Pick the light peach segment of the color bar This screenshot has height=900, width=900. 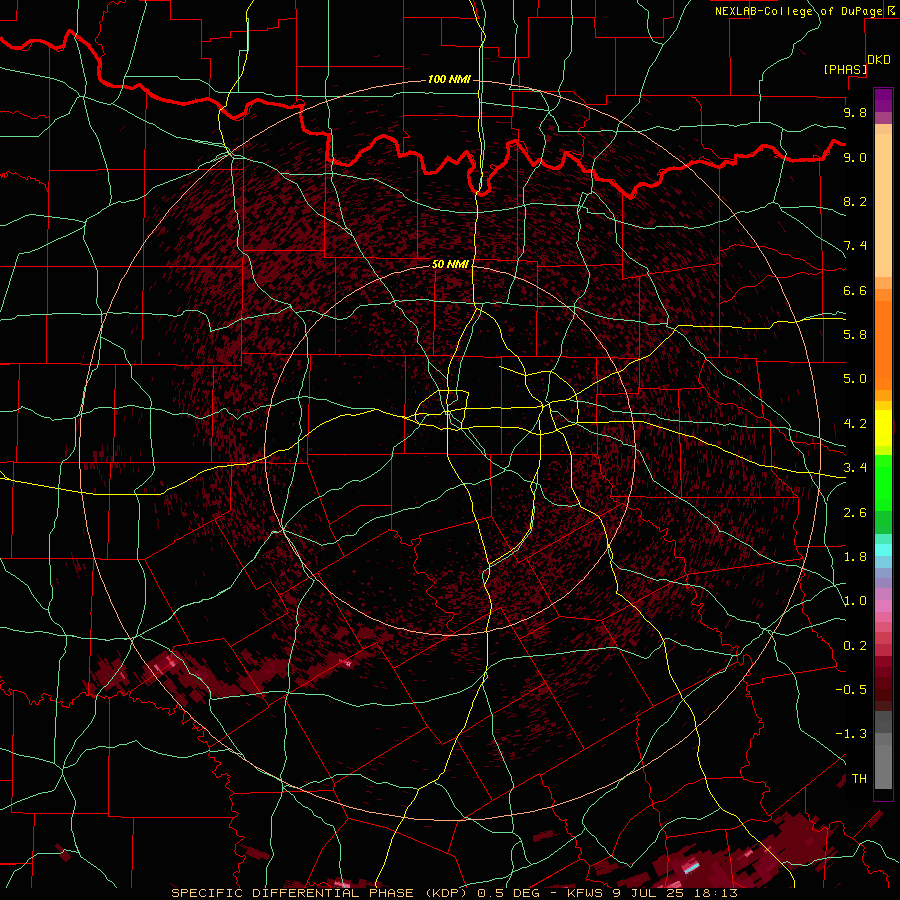[883, 206]
